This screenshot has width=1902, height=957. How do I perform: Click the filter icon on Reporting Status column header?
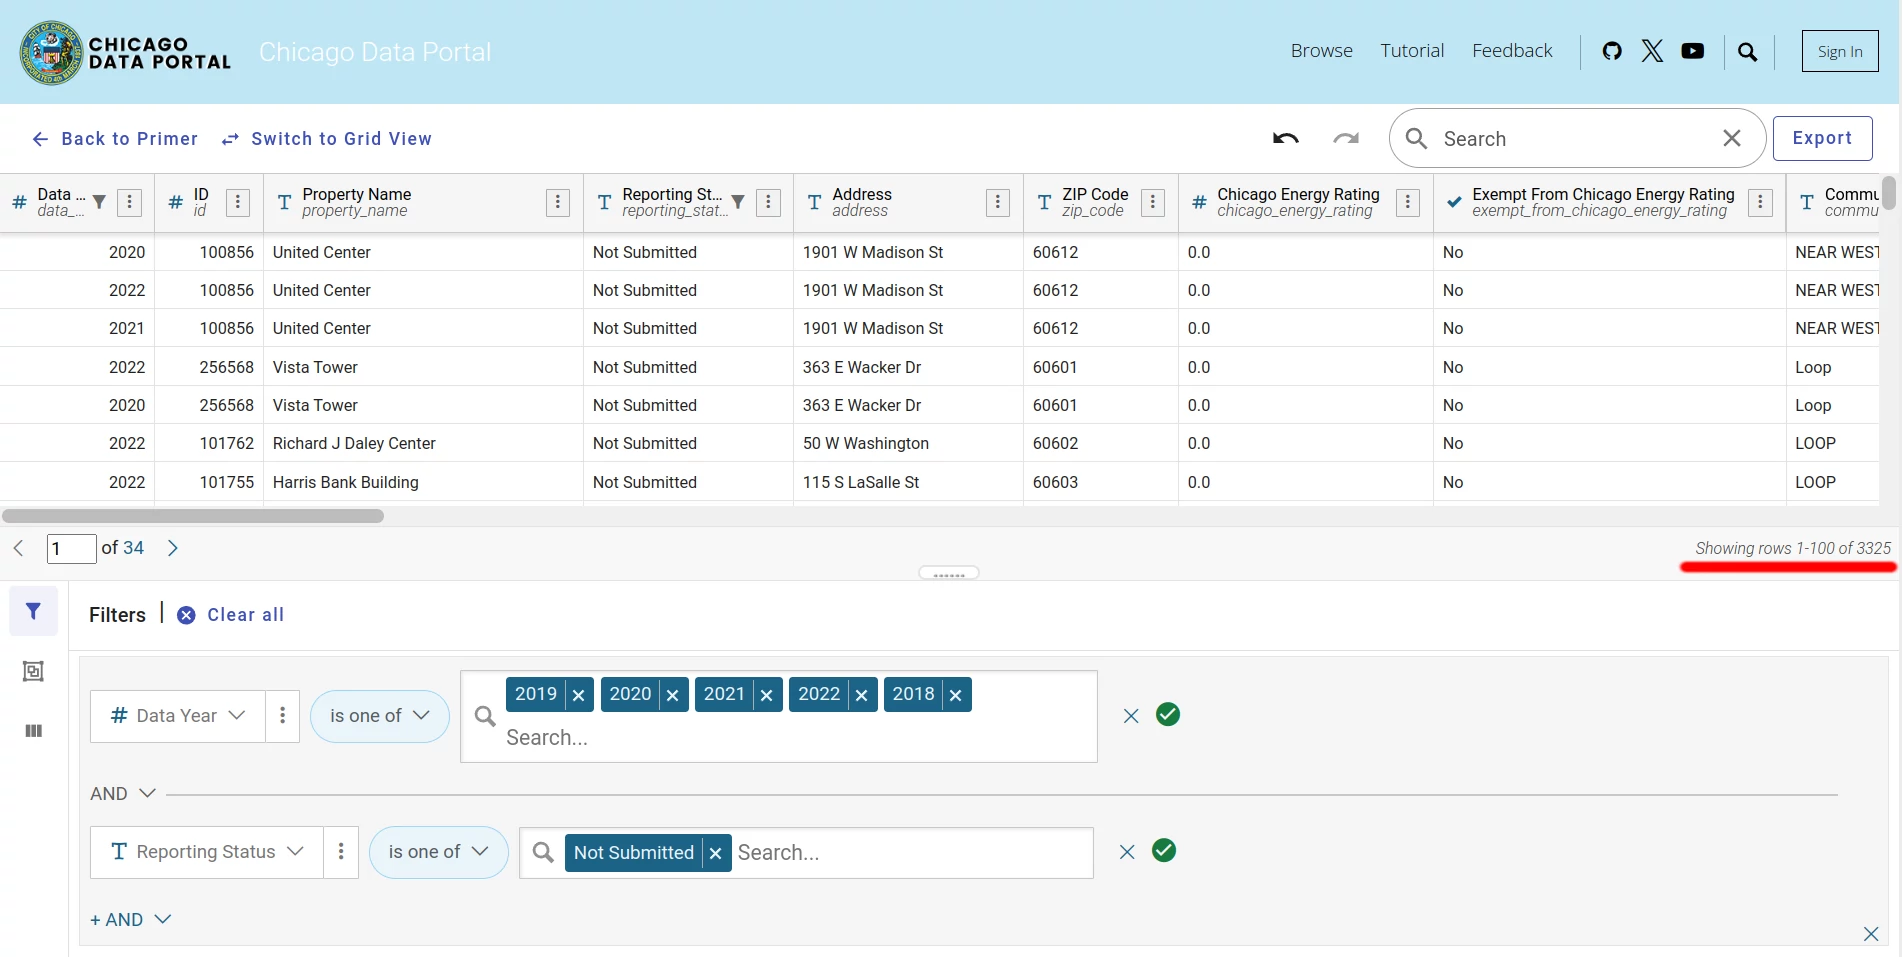click(x=738, y=201)
